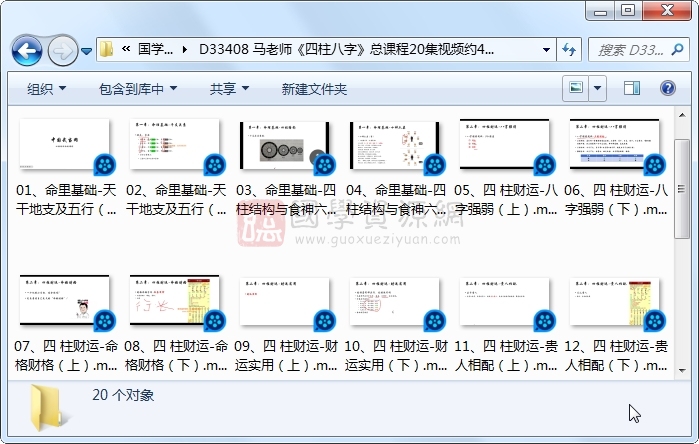
Task: Change the view with the view icon
Action: pyautogui.click(x=576, y=88)
